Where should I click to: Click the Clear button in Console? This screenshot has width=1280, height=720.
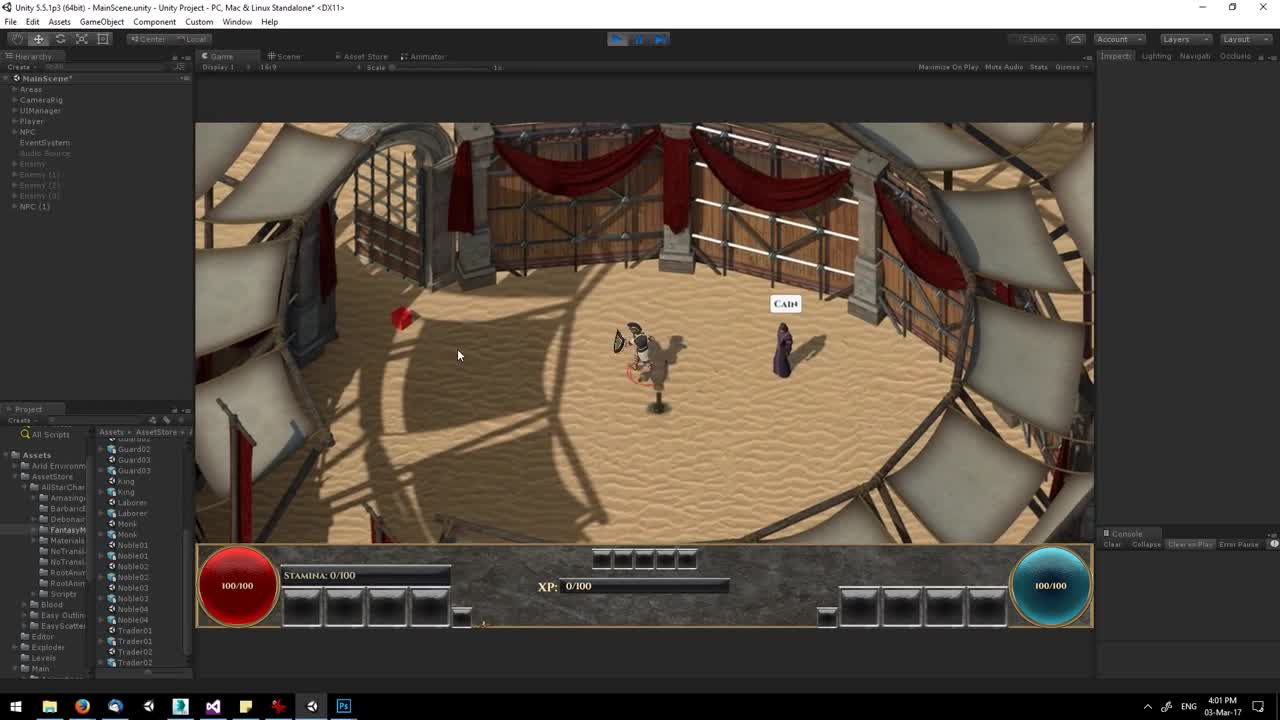coord(1112,545)
